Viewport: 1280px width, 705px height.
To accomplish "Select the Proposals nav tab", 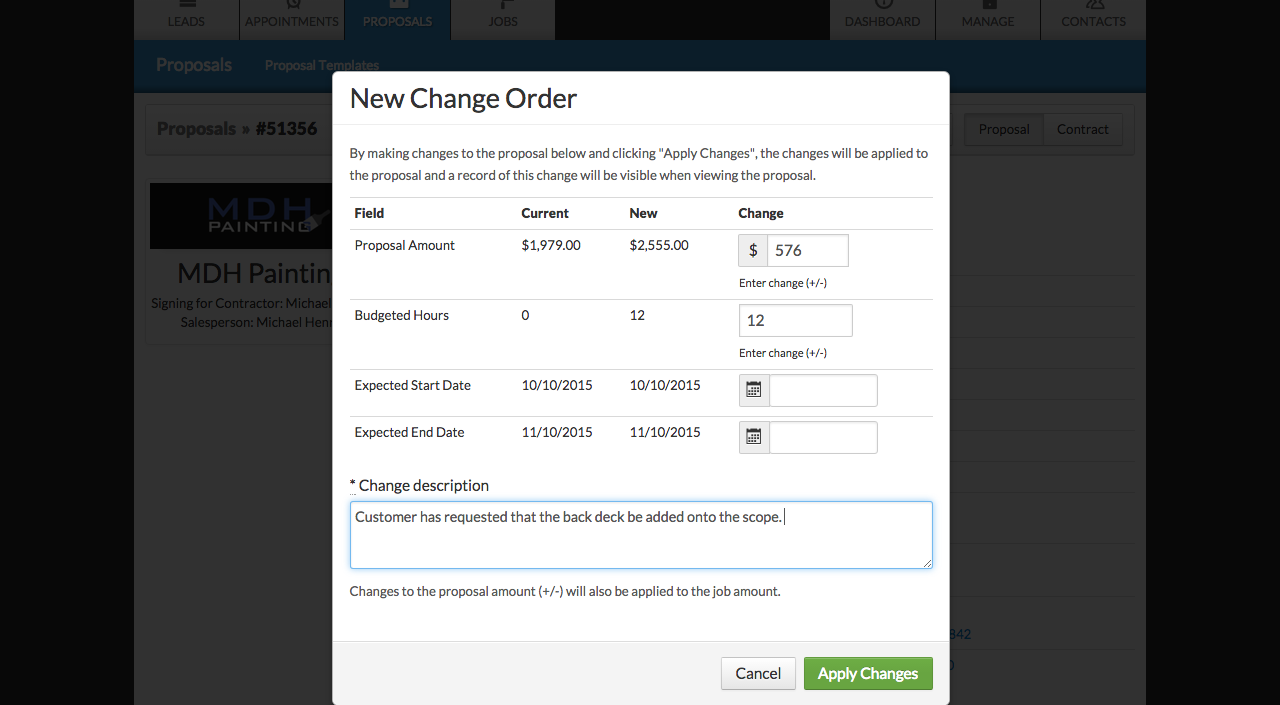I will [x=398, y=20].
